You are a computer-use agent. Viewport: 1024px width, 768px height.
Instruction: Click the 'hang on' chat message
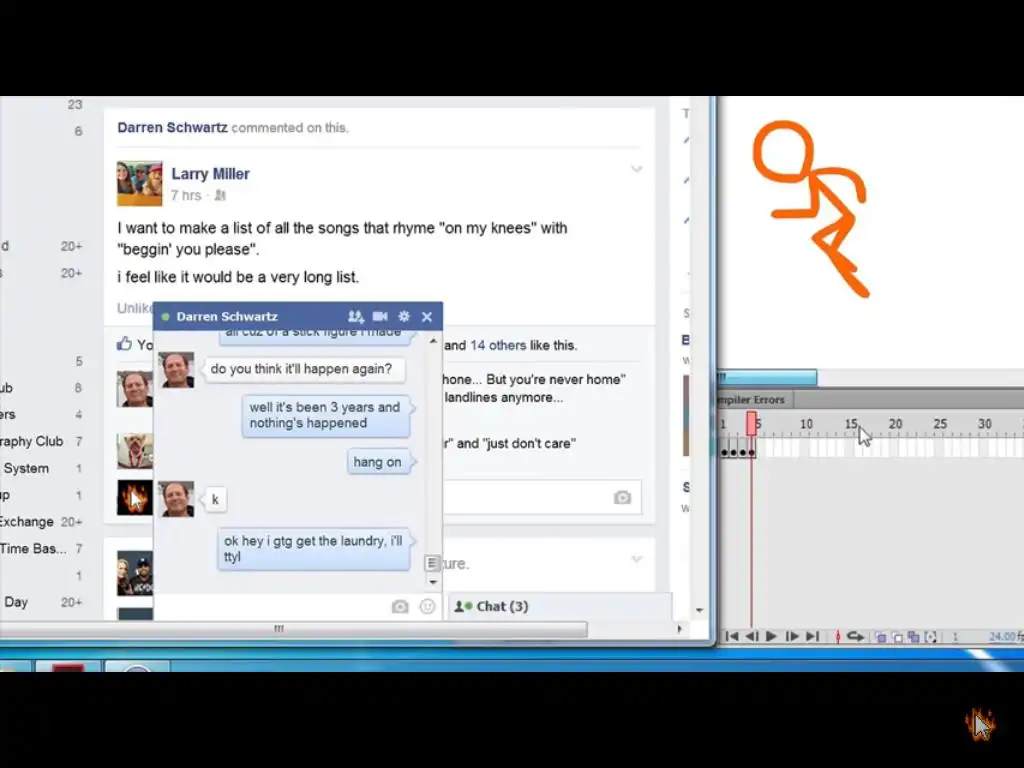click(377, 462)
